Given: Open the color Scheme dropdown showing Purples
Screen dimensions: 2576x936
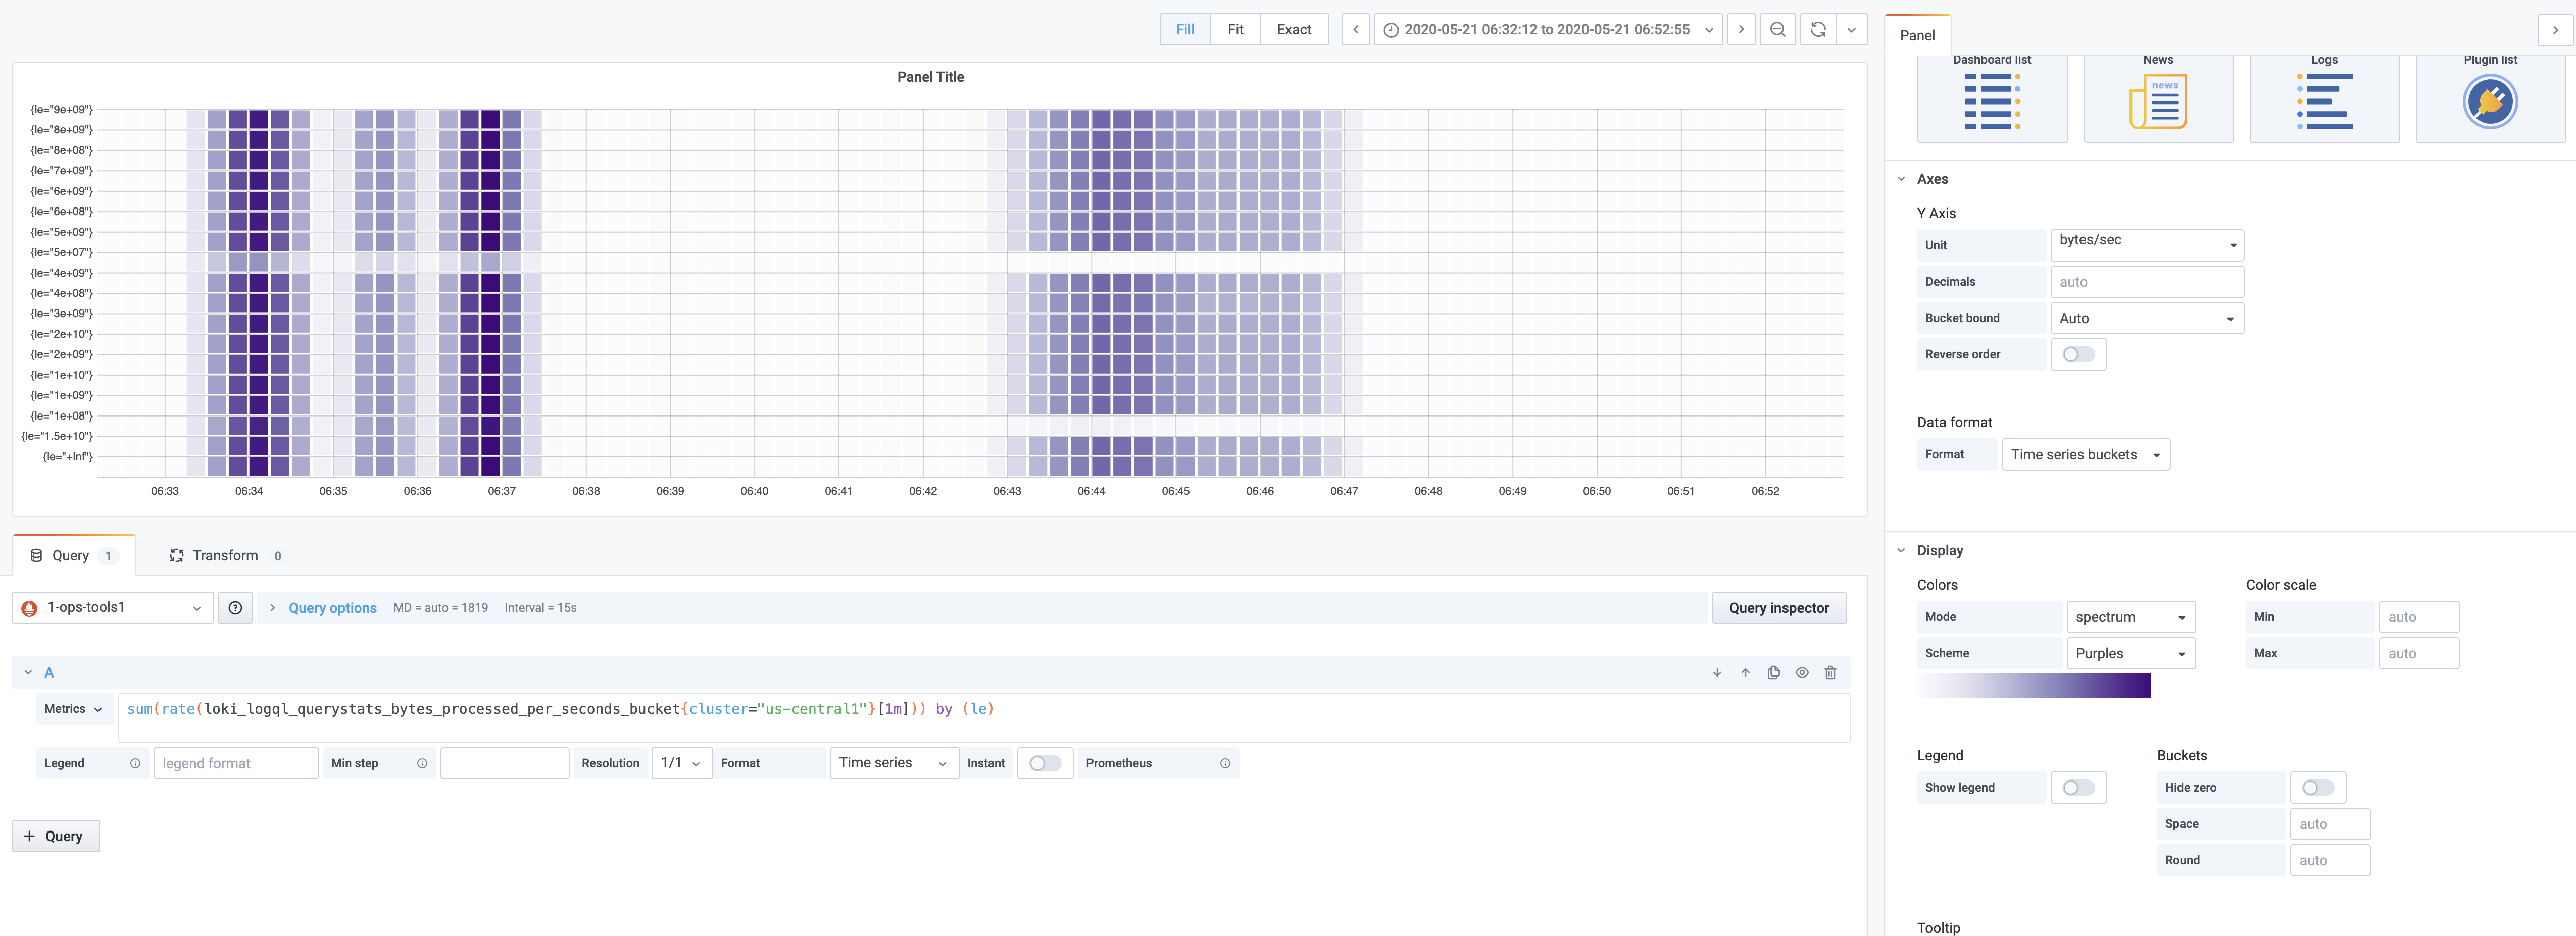Looking at the screenshot, I should point(2130,653).
